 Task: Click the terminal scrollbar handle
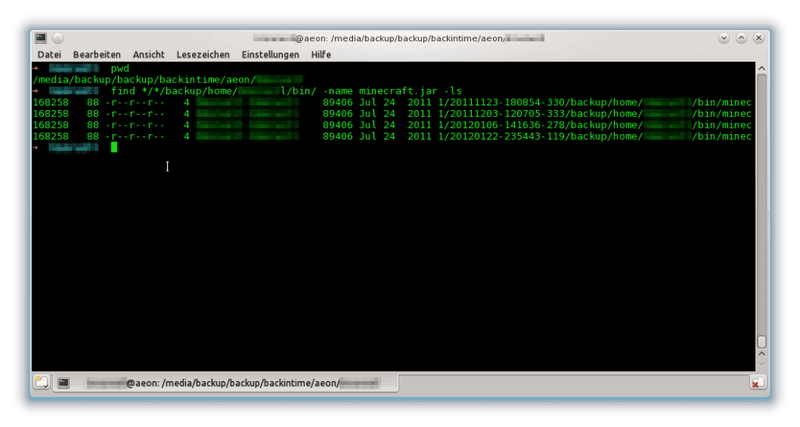[760, 341]
